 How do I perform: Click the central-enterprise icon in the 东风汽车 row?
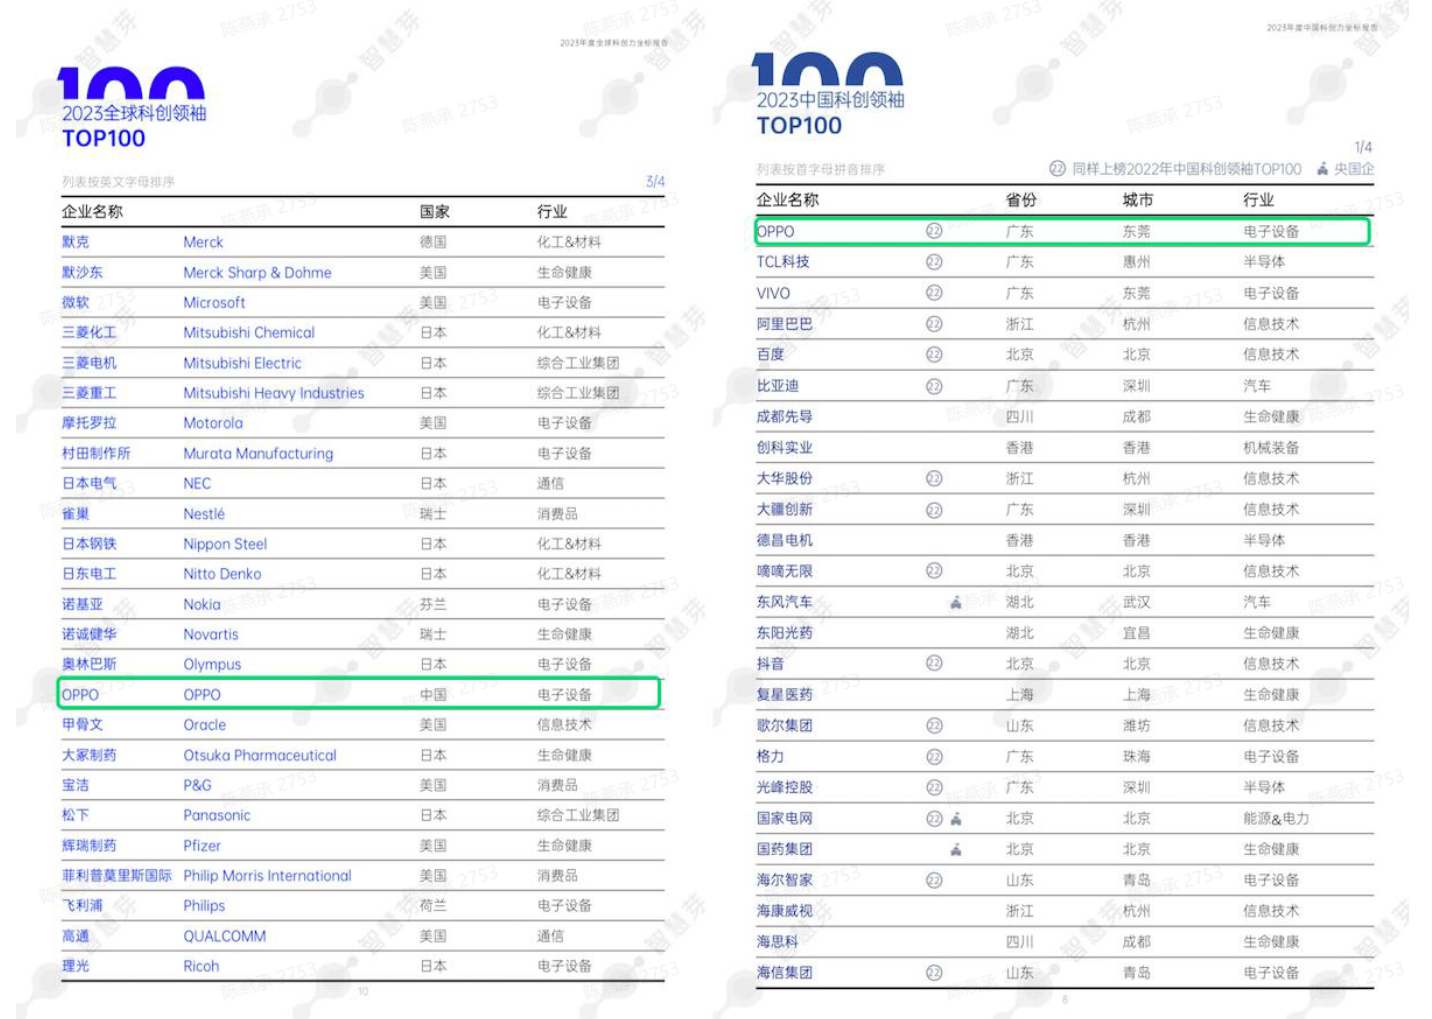[x=956, y=602]
